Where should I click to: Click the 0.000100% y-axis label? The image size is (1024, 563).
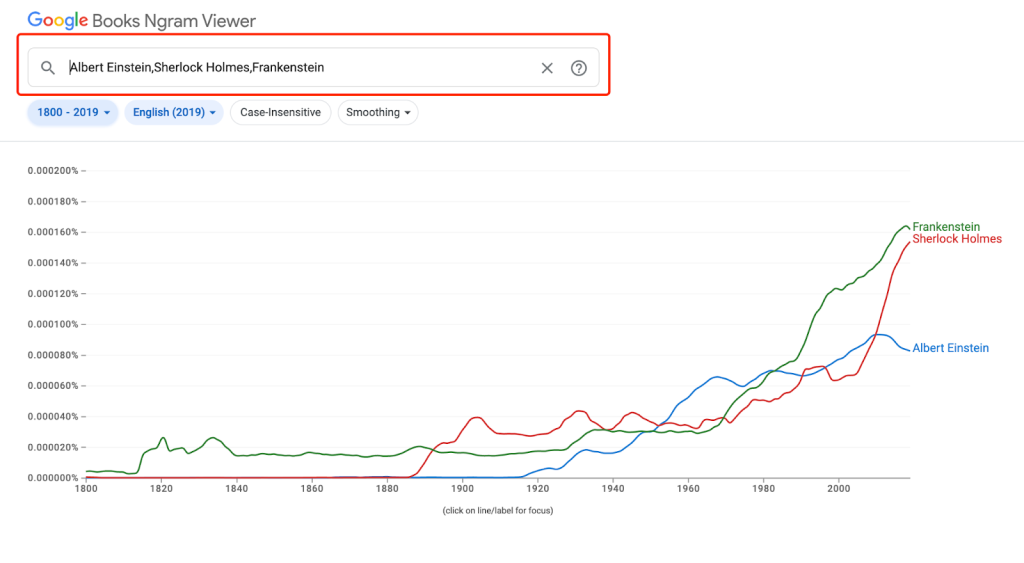pos(53,324)
